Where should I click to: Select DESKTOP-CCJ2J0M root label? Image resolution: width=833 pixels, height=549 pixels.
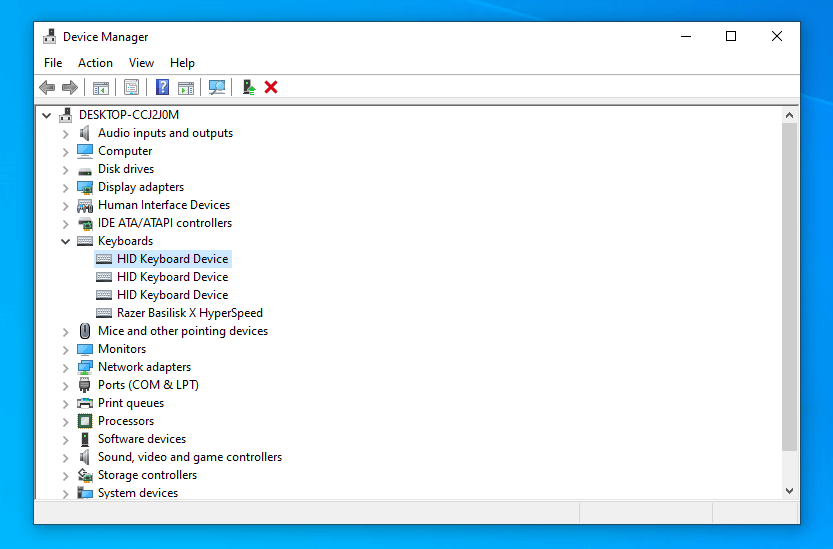(129, 115)
